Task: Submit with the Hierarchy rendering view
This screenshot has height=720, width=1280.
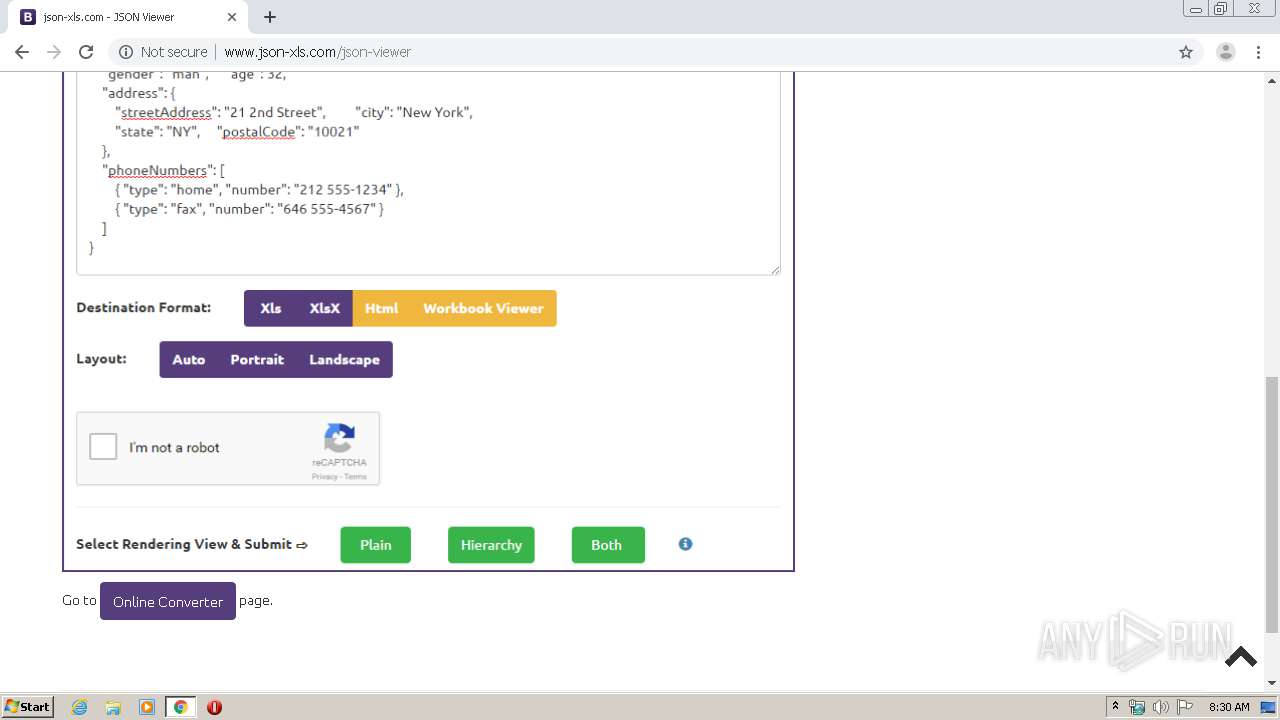Action: click(491, 545)
